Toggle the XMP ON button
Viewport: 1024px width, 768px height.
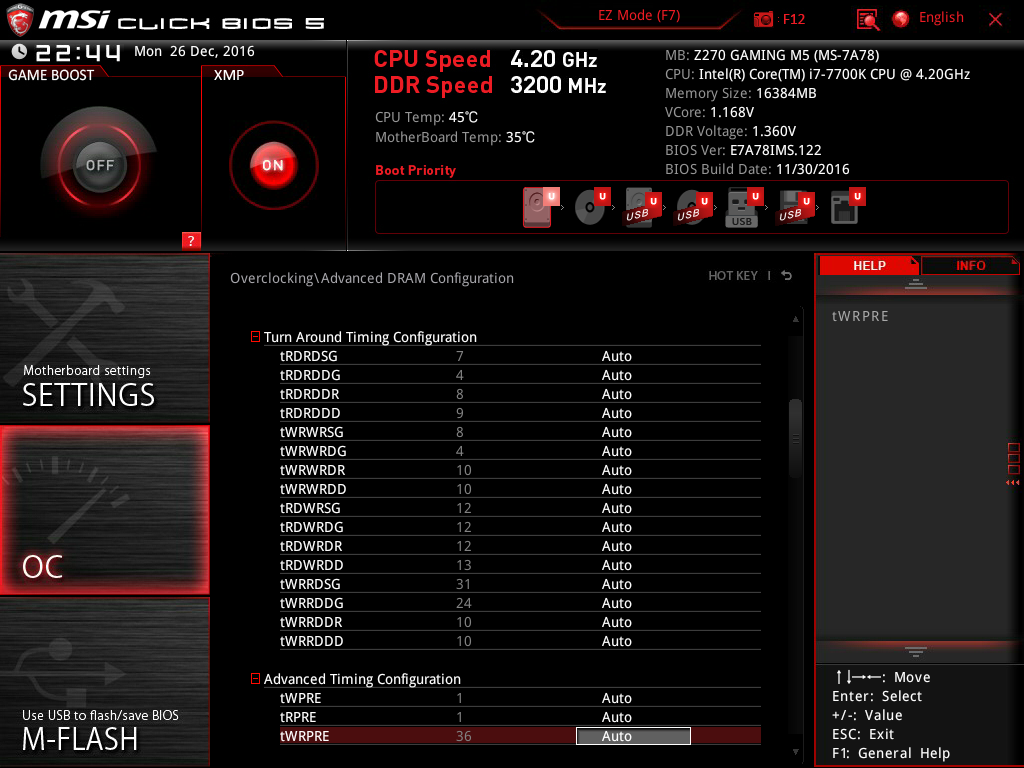pyautogui.click(x=273, y=165)
